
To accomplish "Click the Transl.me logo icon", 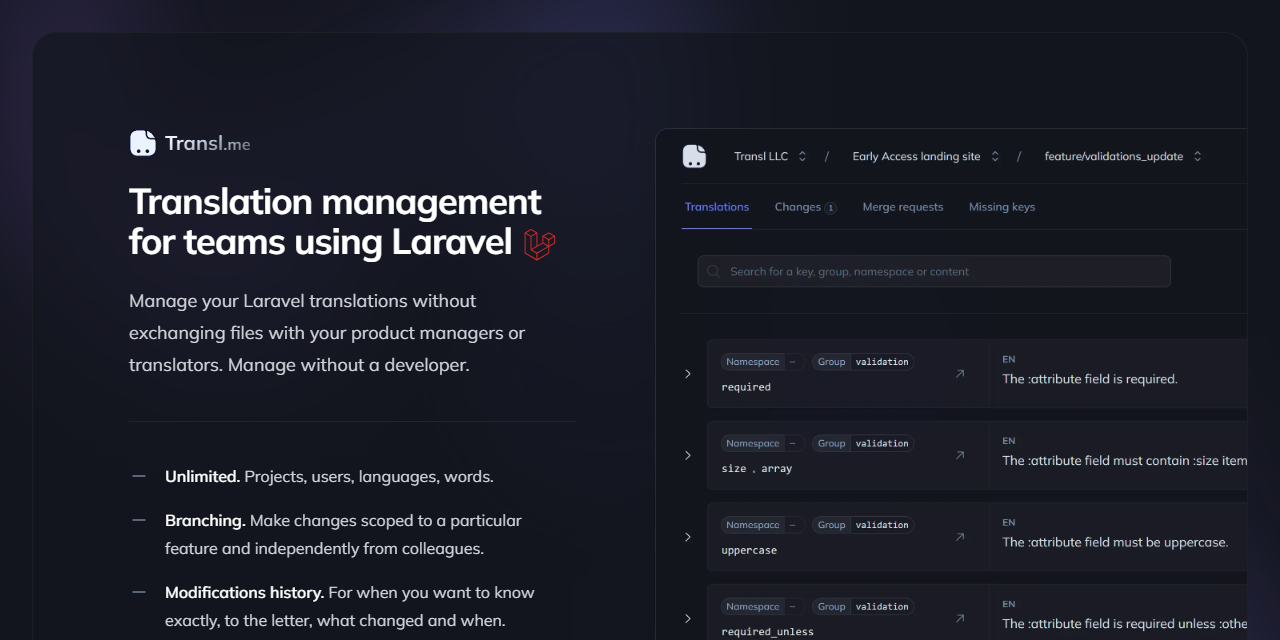I will (141, 142).
